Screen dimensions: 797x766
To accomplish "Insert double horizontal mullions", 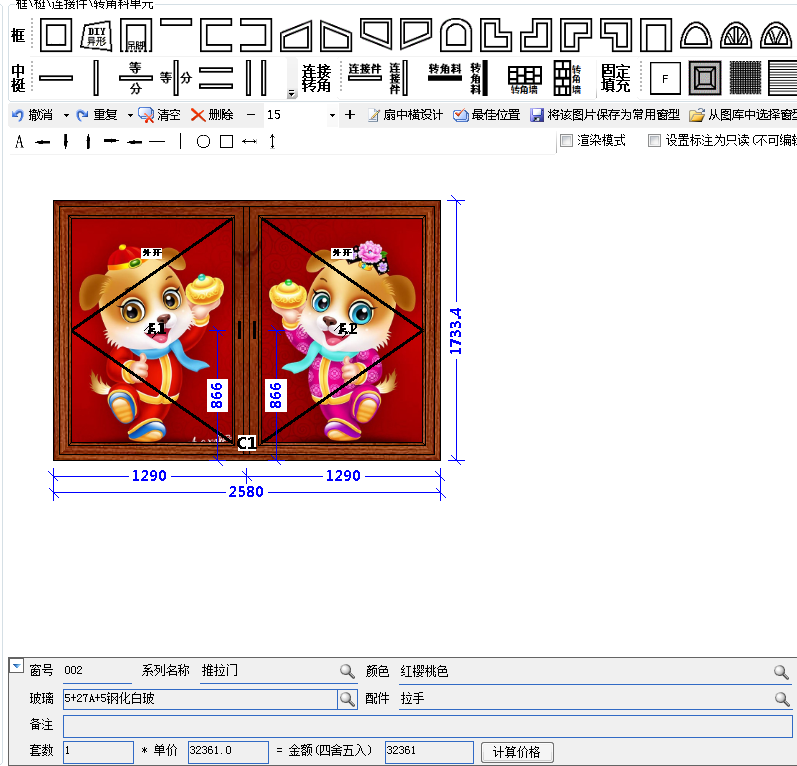I will point(216,78).
